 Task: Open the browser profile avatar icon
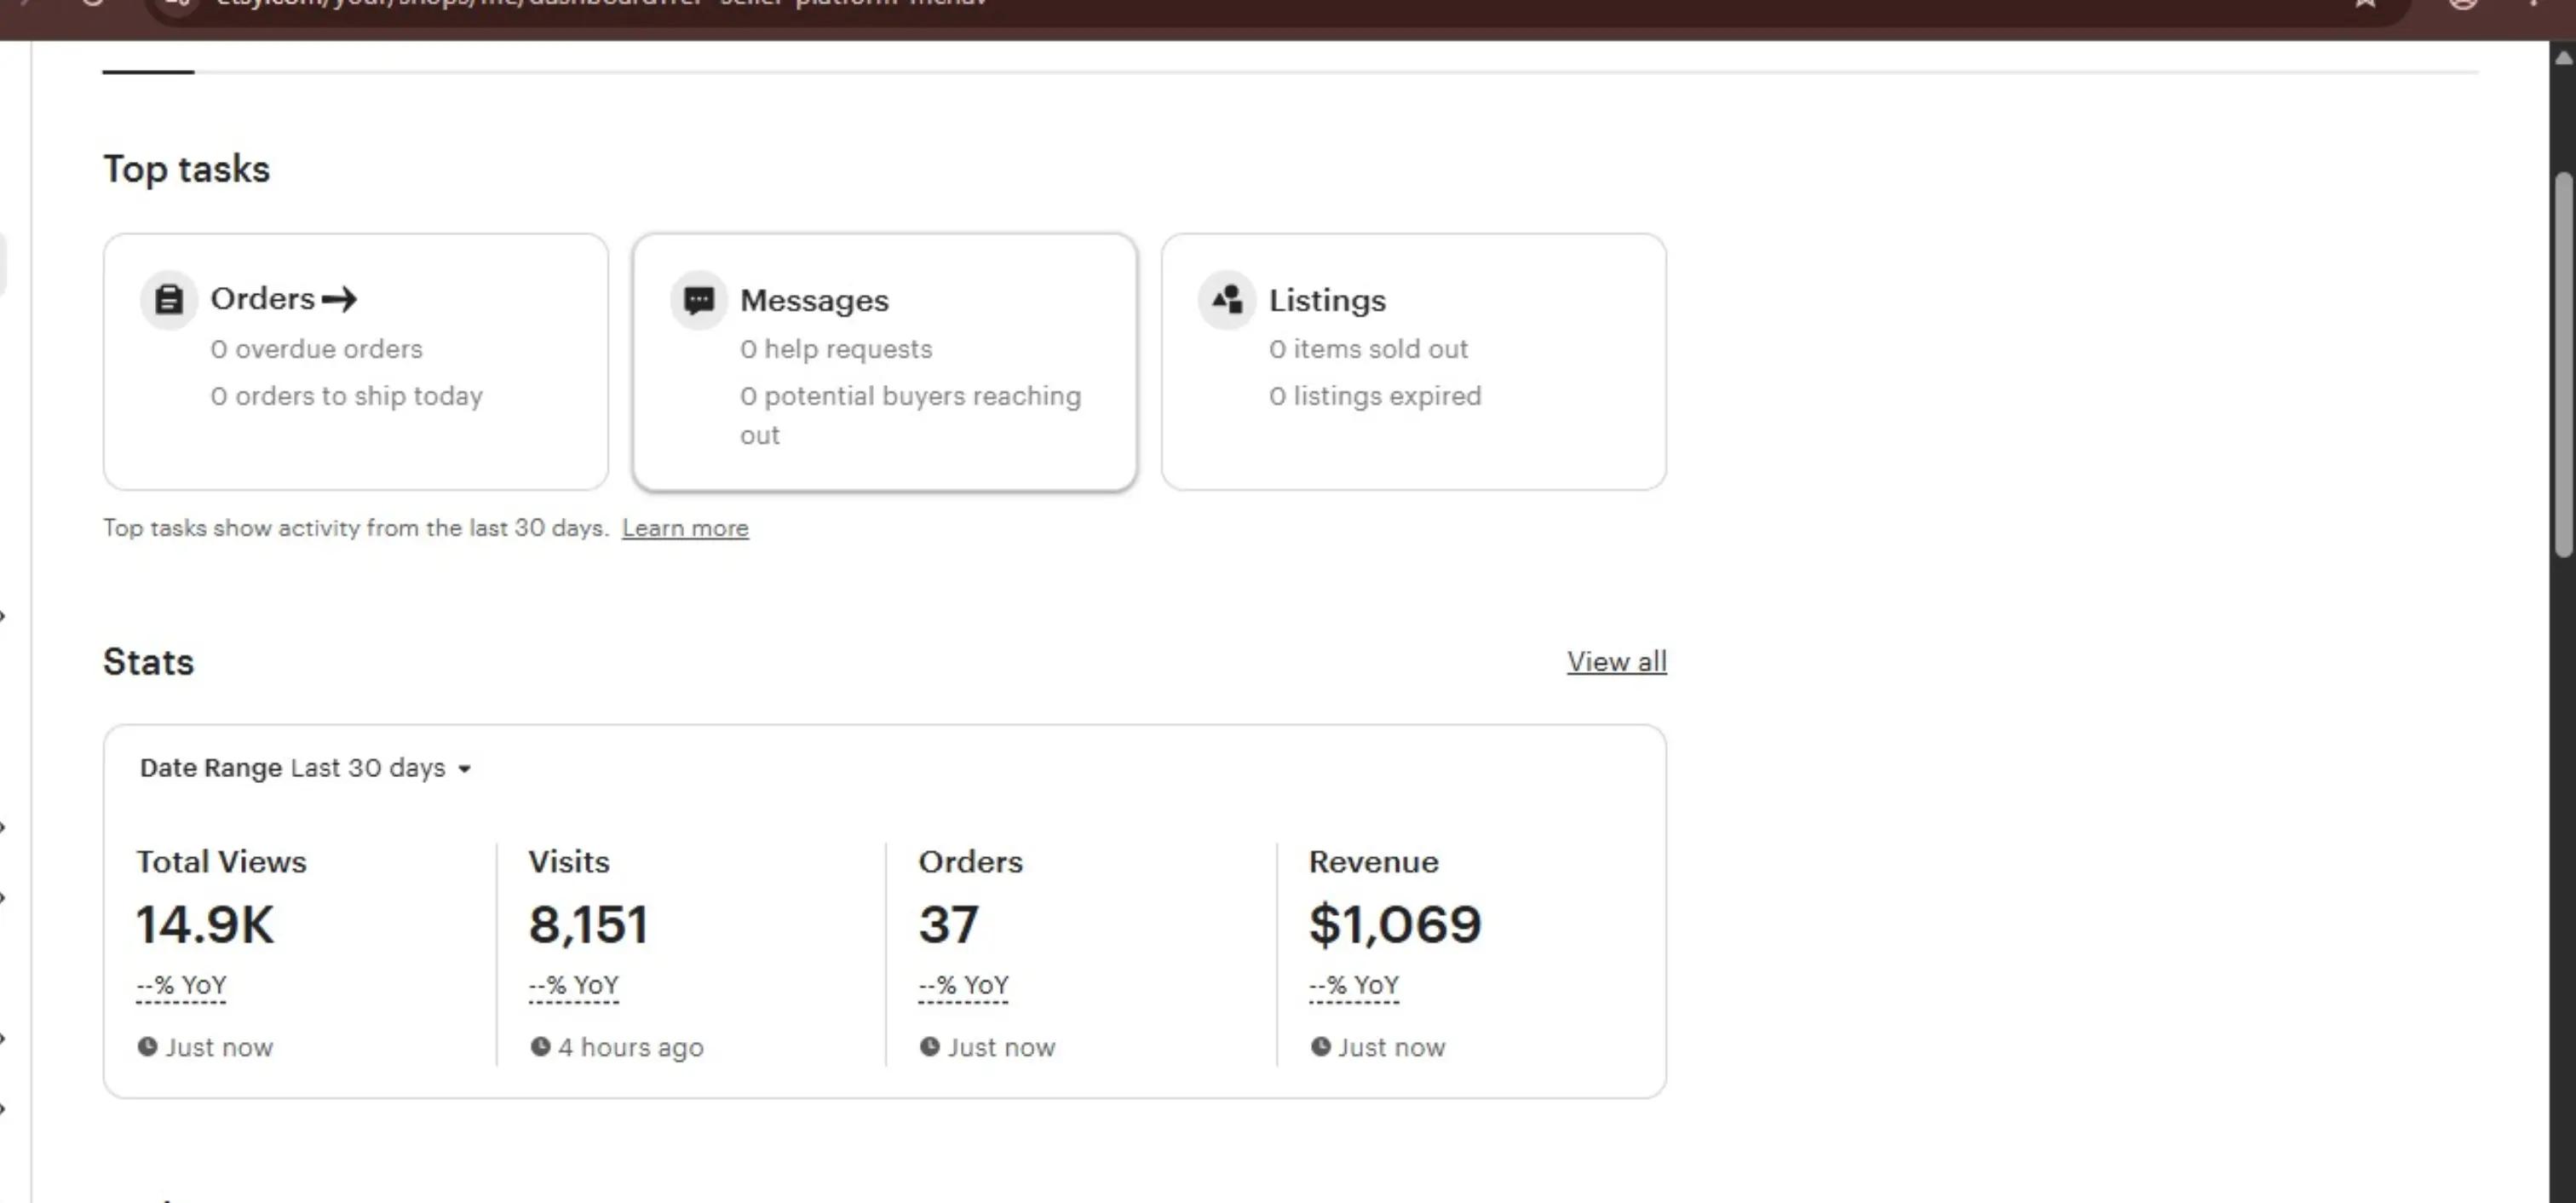[x=2462, y=3]
